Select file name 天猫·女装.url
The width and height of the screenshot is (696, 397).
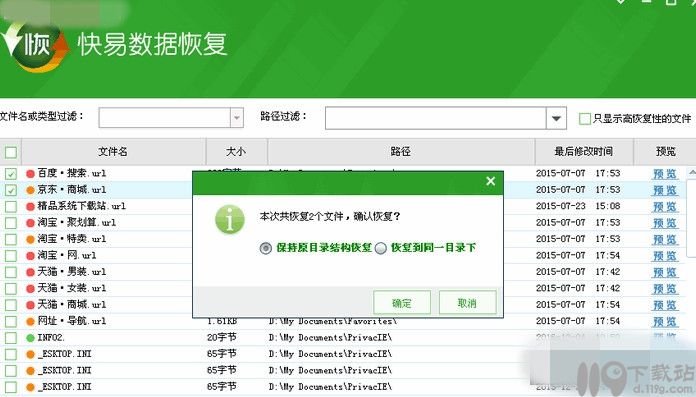point(71,289)
